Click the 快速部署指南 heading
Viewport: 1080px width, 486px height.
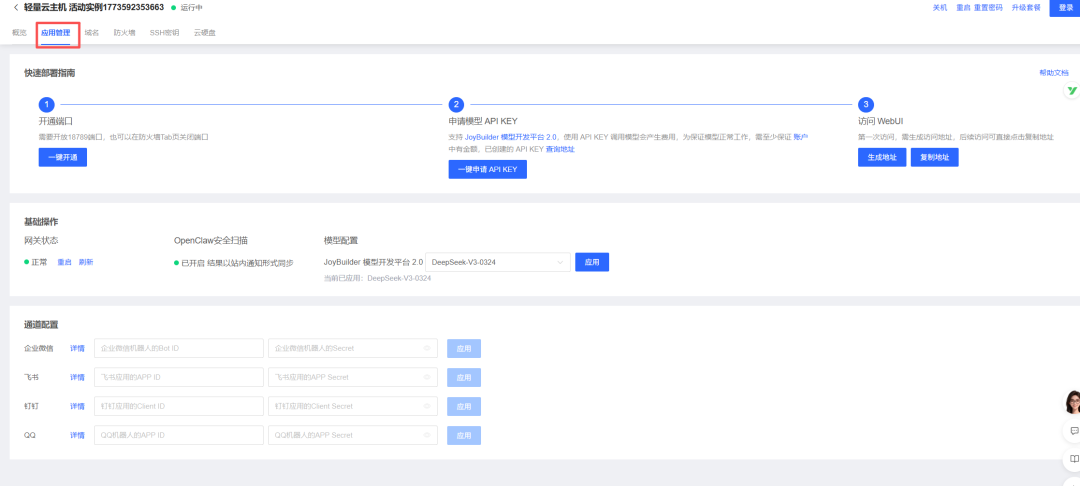tap(50, 73)
